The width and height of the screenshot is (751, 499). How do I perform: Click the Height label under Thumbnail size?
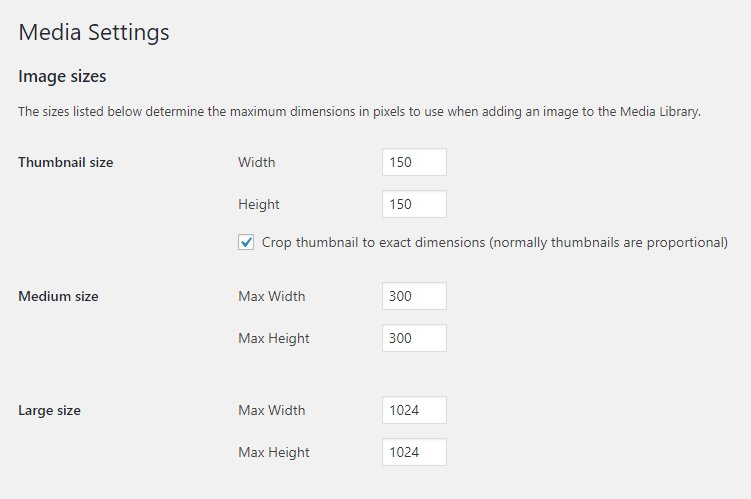[259, 204]
